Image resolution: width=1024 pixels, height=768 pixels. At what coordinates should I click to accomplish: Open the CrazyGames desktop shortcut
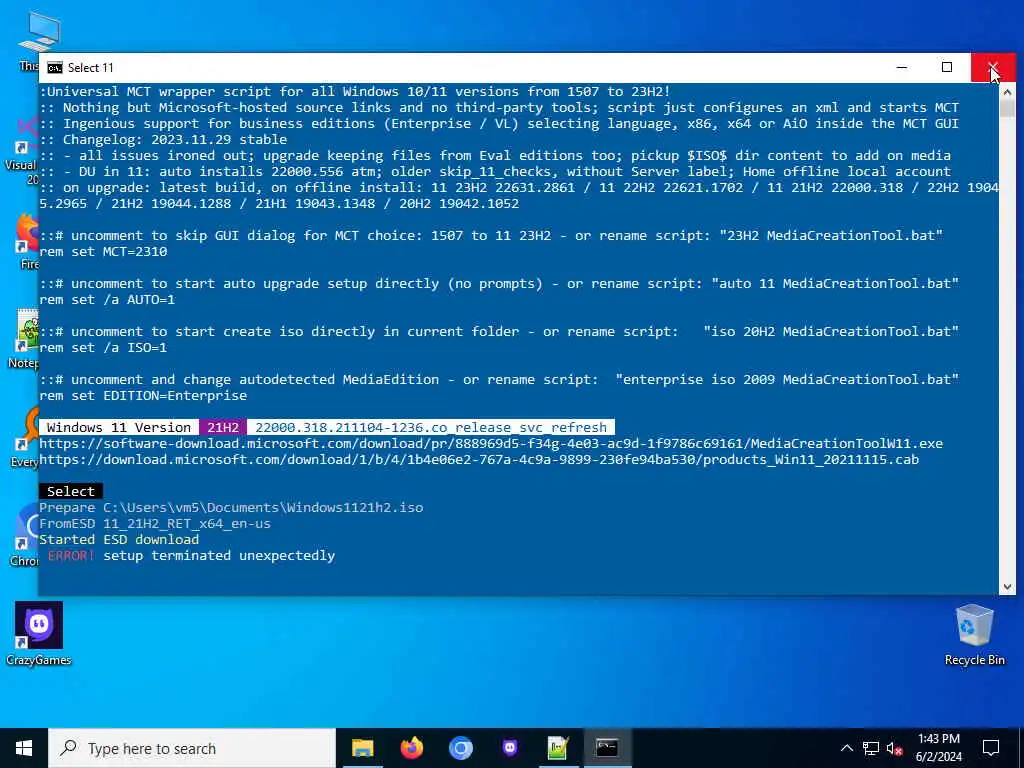pos(39,633)
